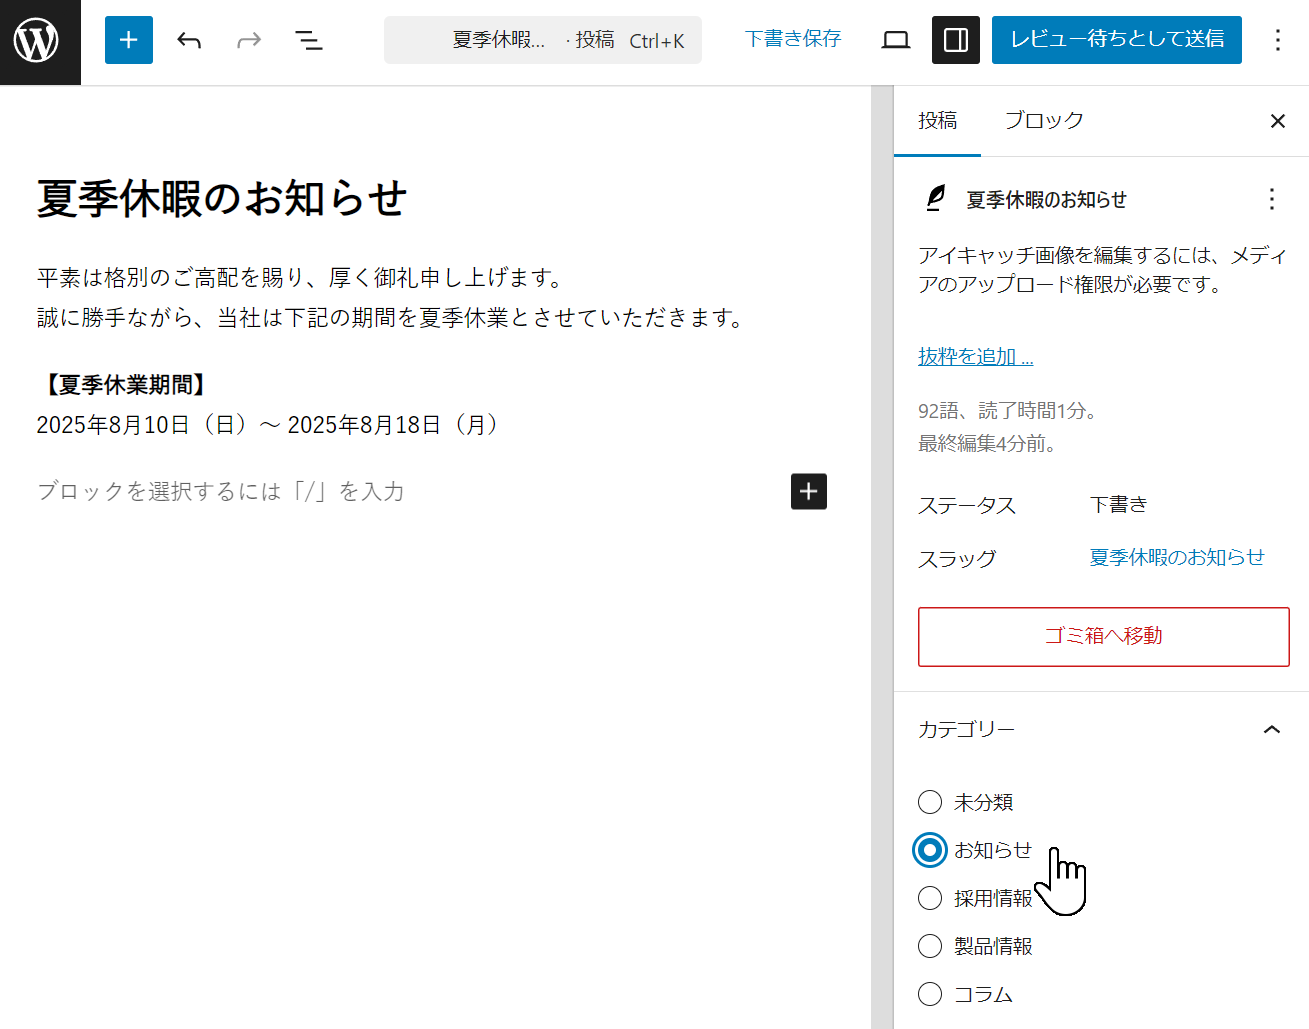The height and width of the screenshot is (1029, 1309).
Task: Select the 採用情報 category radio button
Action: click(930, 898)
